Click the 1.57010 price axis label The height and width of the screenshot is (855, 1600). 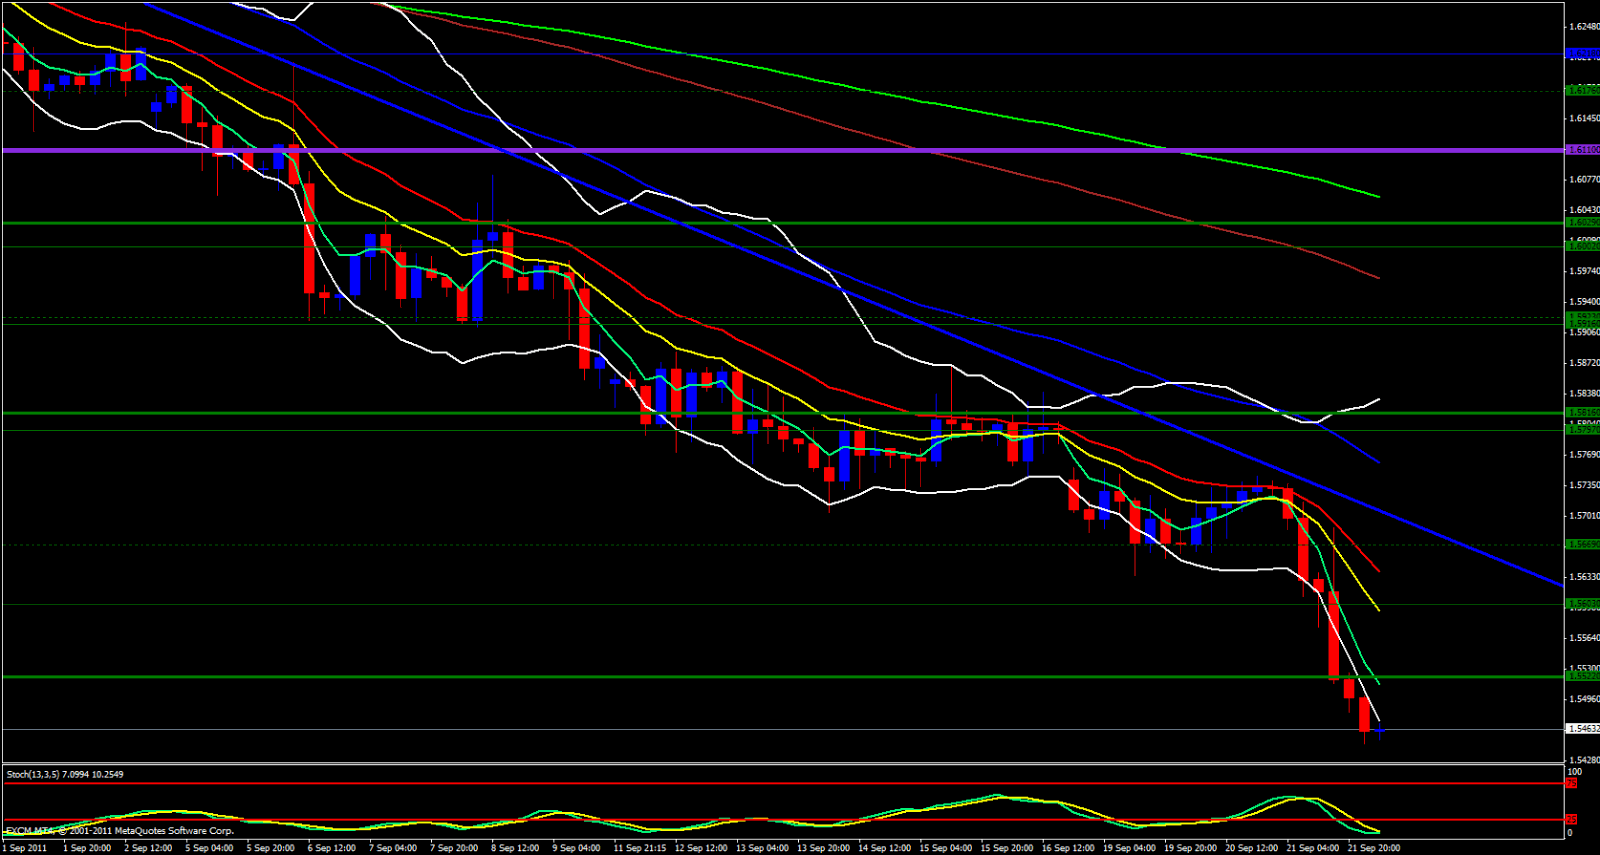click(x=1585, y=516)
